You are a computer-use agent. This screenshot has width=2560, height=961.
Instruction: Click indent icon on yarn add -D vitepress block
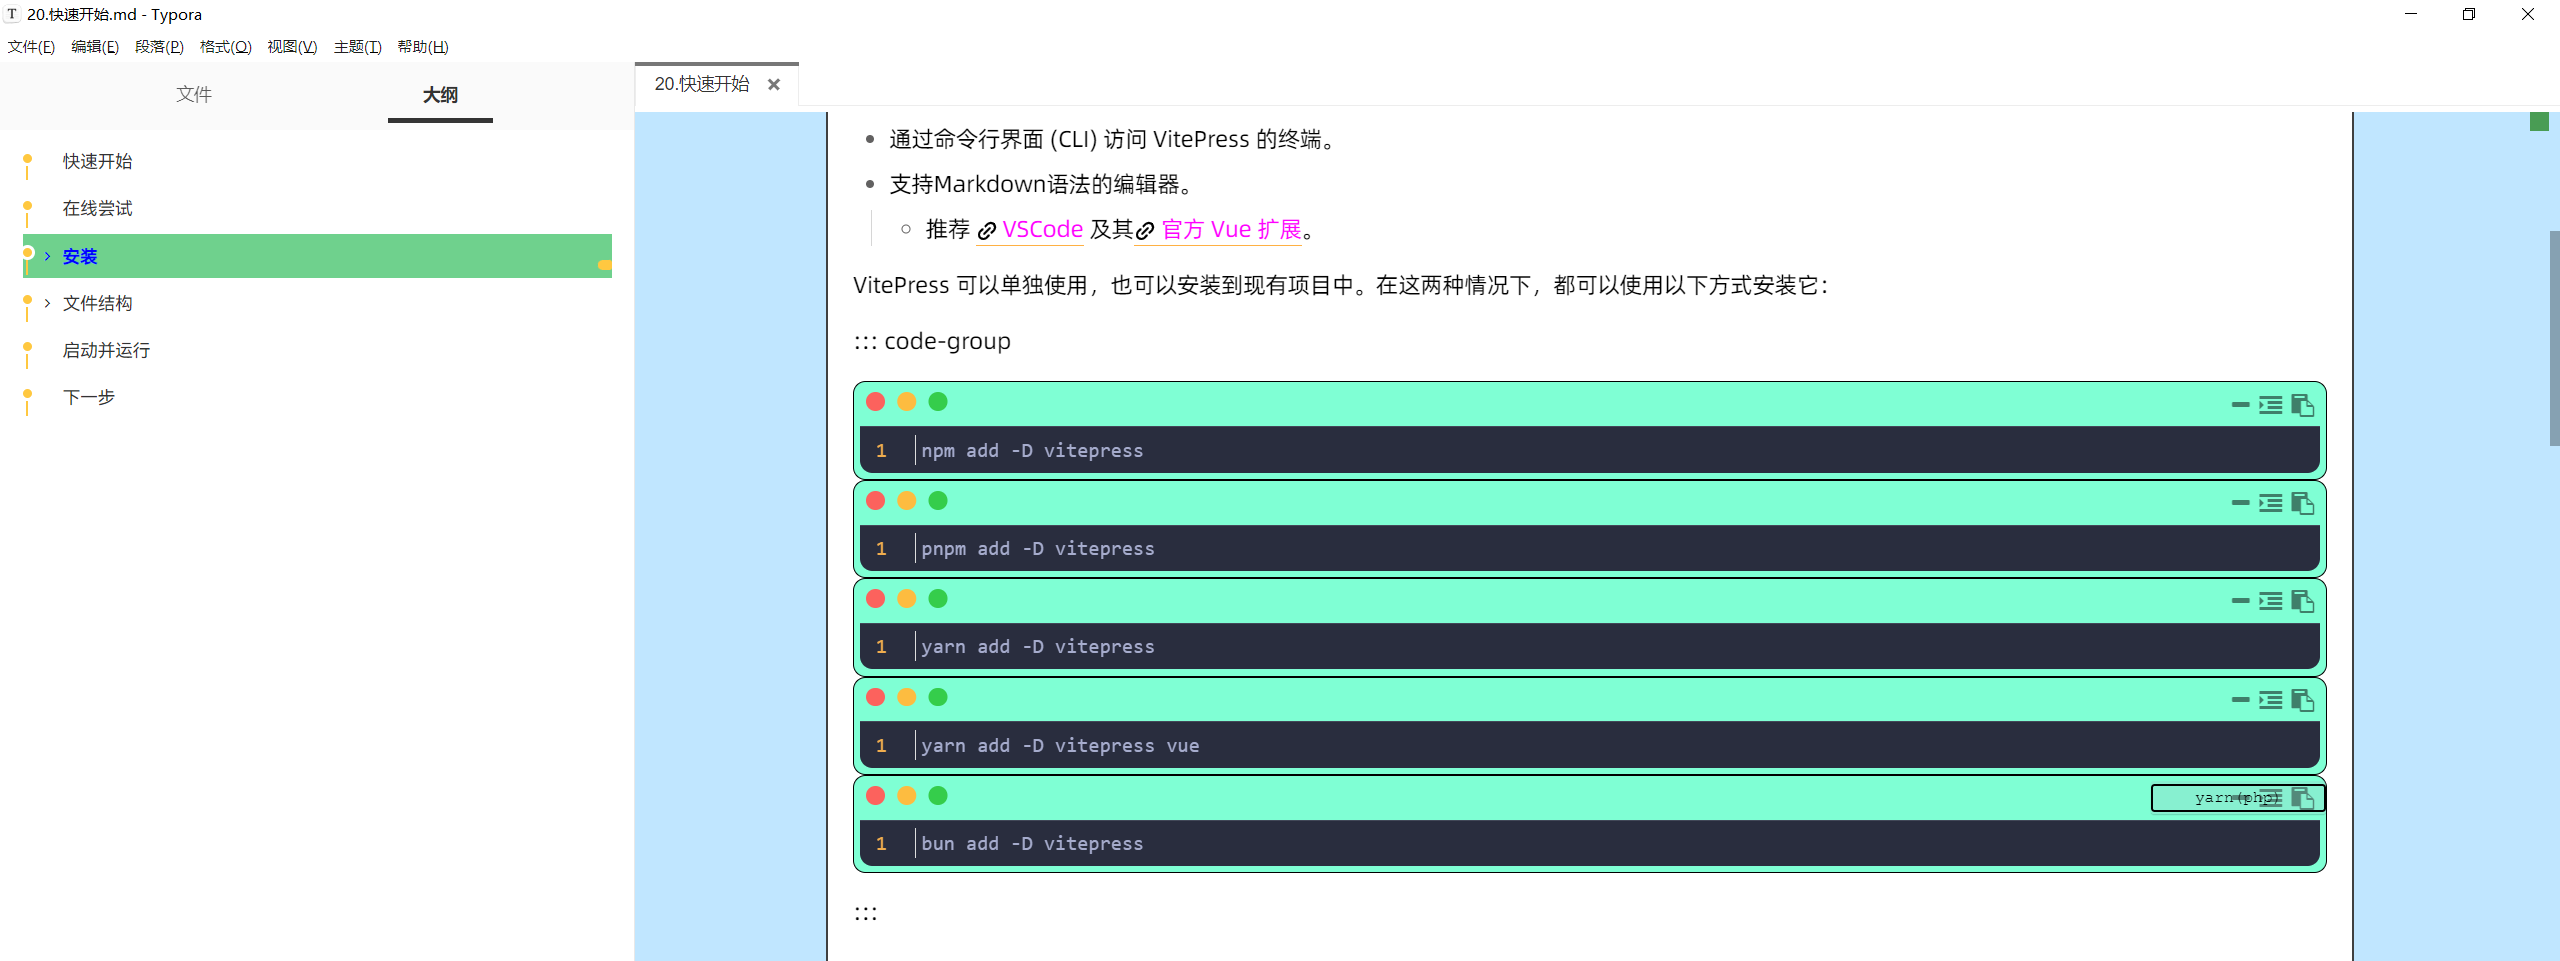pos(2270,601)
